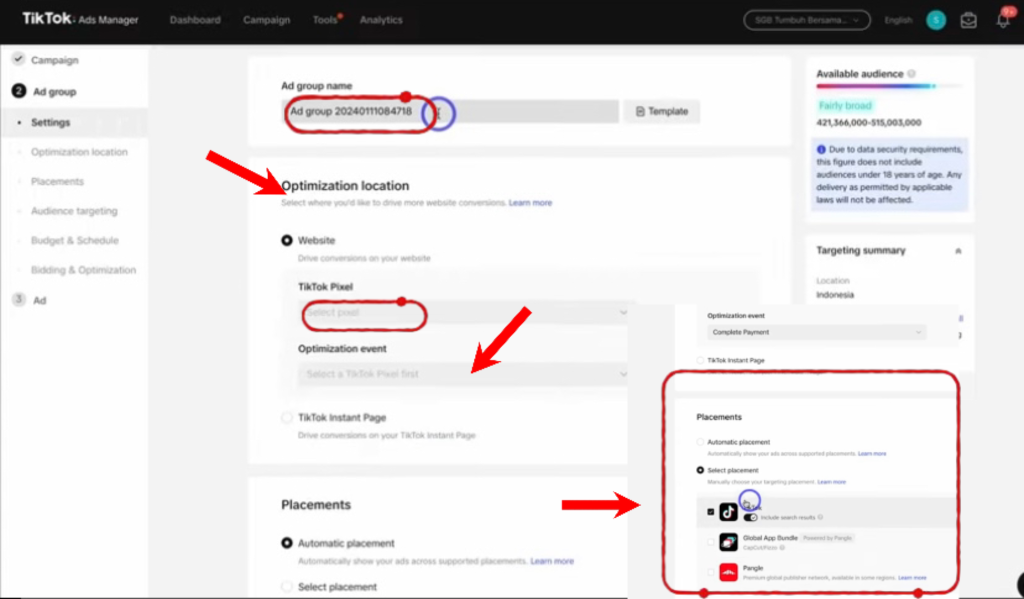Click Learn more under Optimization location
This screenshot has width=1024, height=599.
tap(530, 203)
